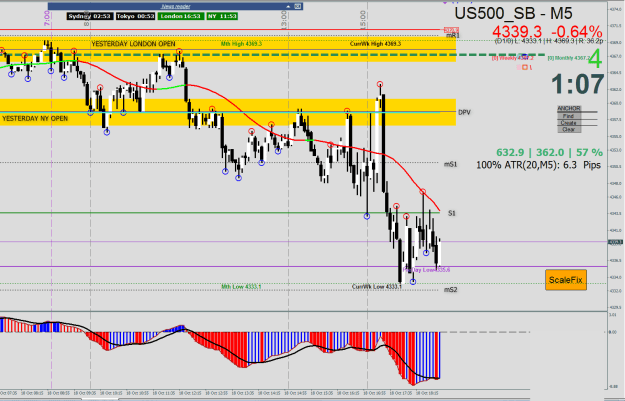Select the US500_SB - M5 symbol title
This screenshot has width=625, height=401.
click(x=514, y=13)
